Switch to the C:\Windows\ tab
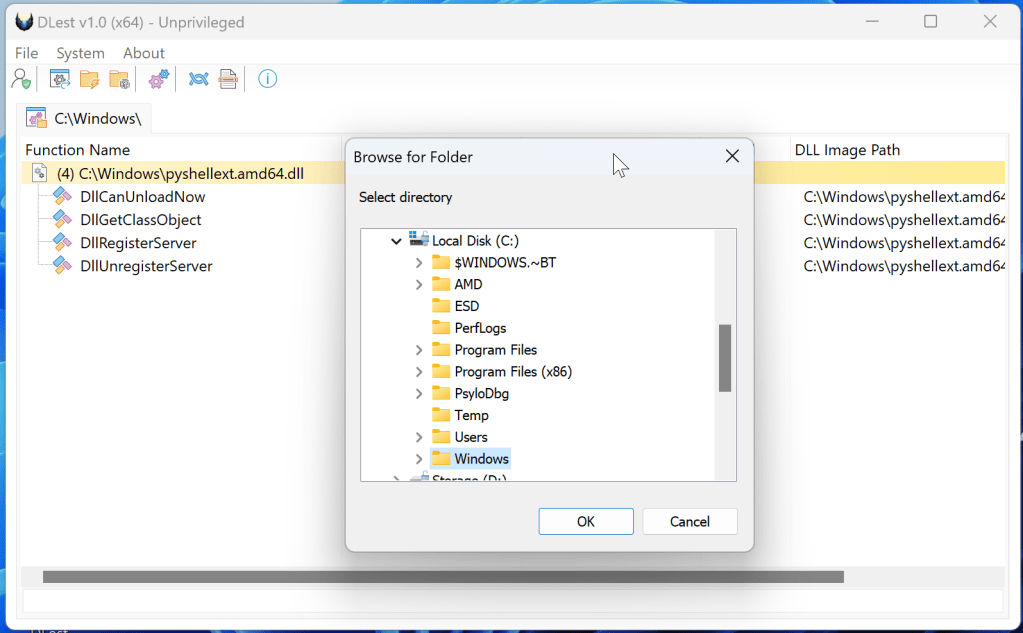Image resolution: width=1023 pixels, height=633 pixels. [x=84, y=119]
